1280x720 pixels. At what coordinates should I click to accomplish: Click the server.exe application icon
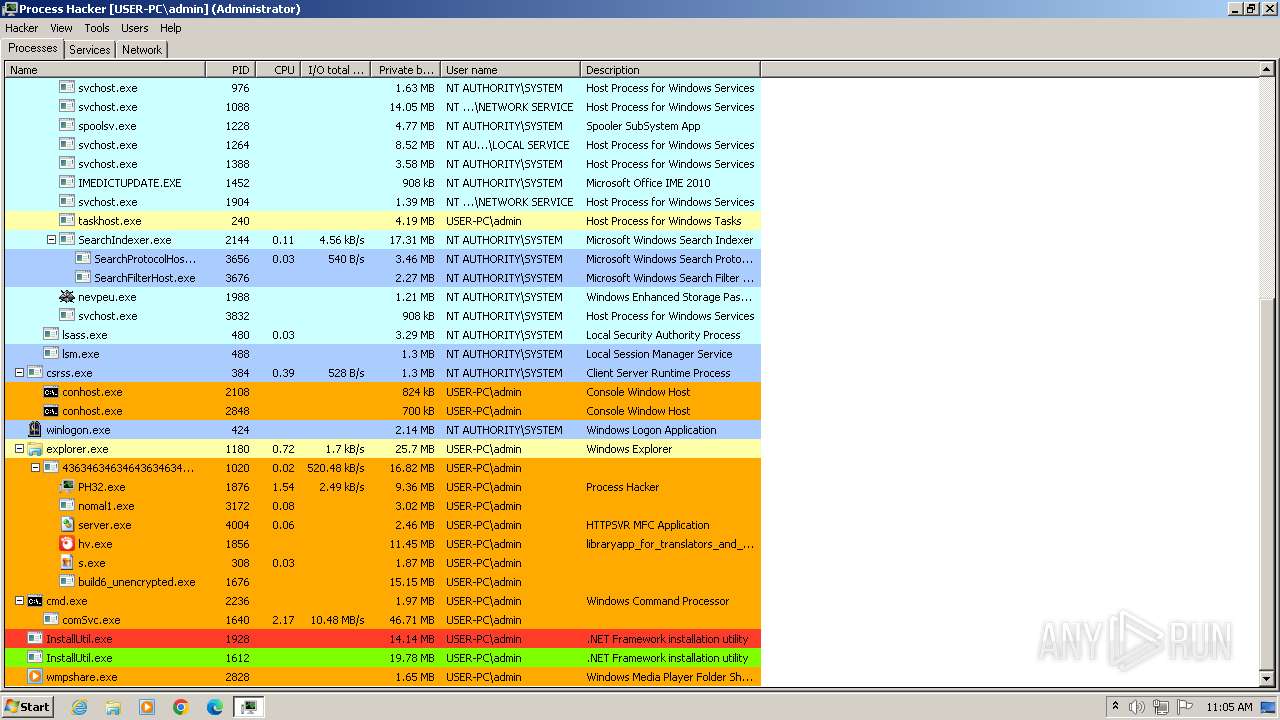click(x=67, y=525)
